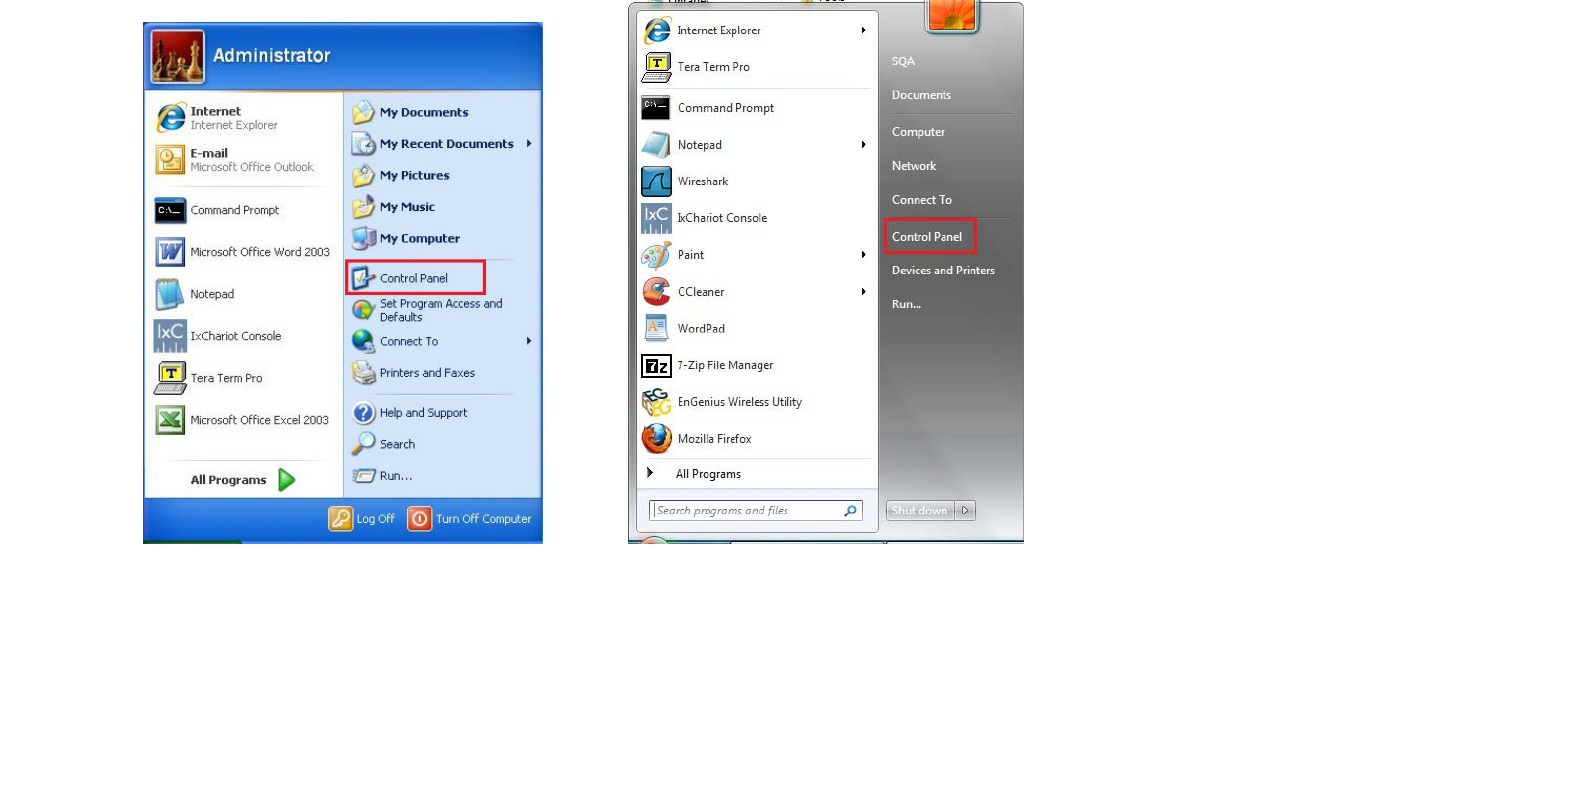Image resolution: width=1584 pixels, height=805 pixels.
Task: Open Devices and Printers entry
Action: (x=943, y=271)
